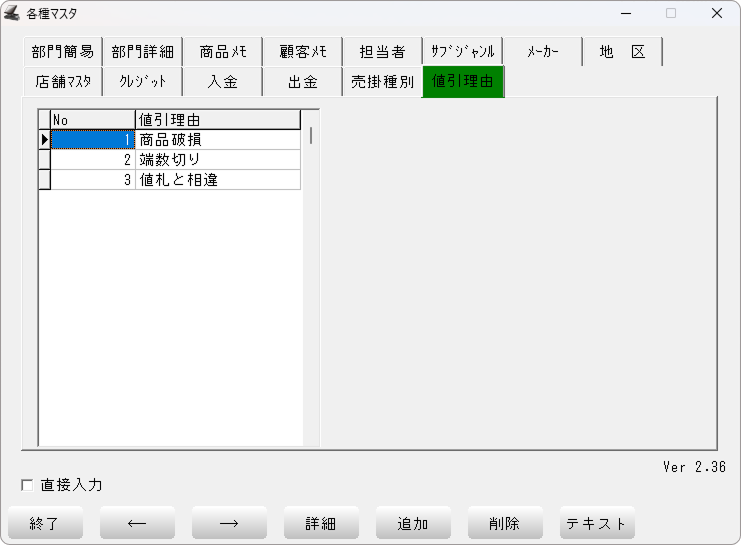Switch to the 部門簡易 tab
The height and width of the screenshot is (545, 741).
62,52
